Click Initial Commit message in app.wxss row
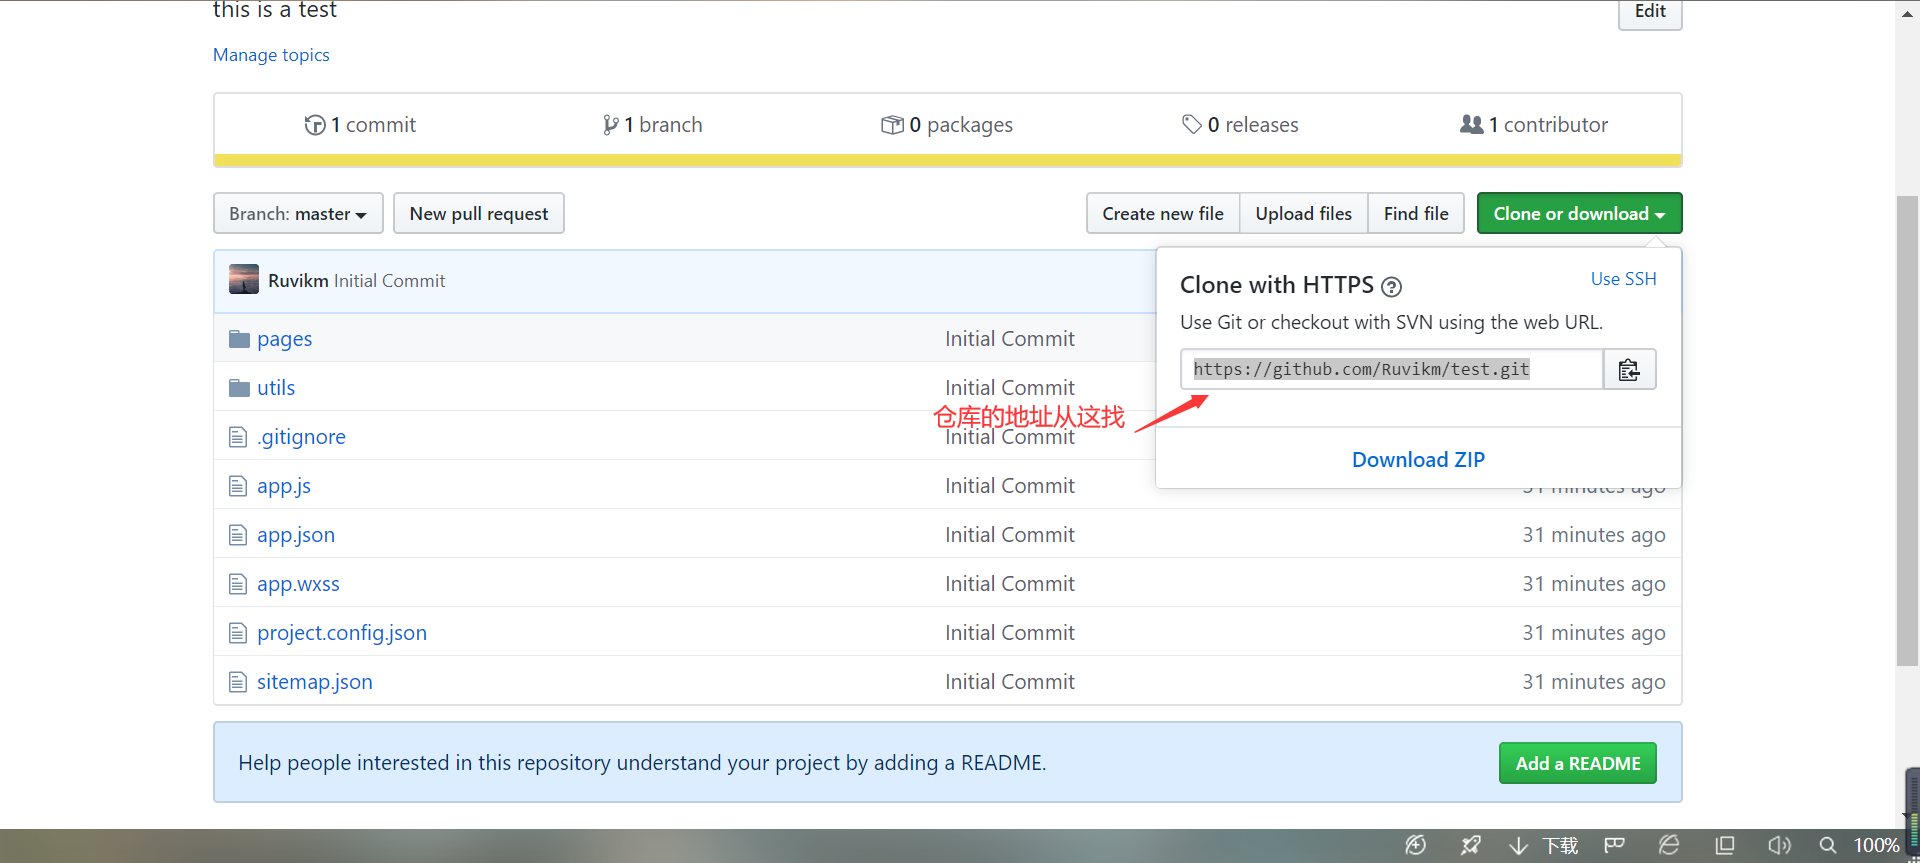Viewport: 1920px width, 863px height. pos(1010,584)
